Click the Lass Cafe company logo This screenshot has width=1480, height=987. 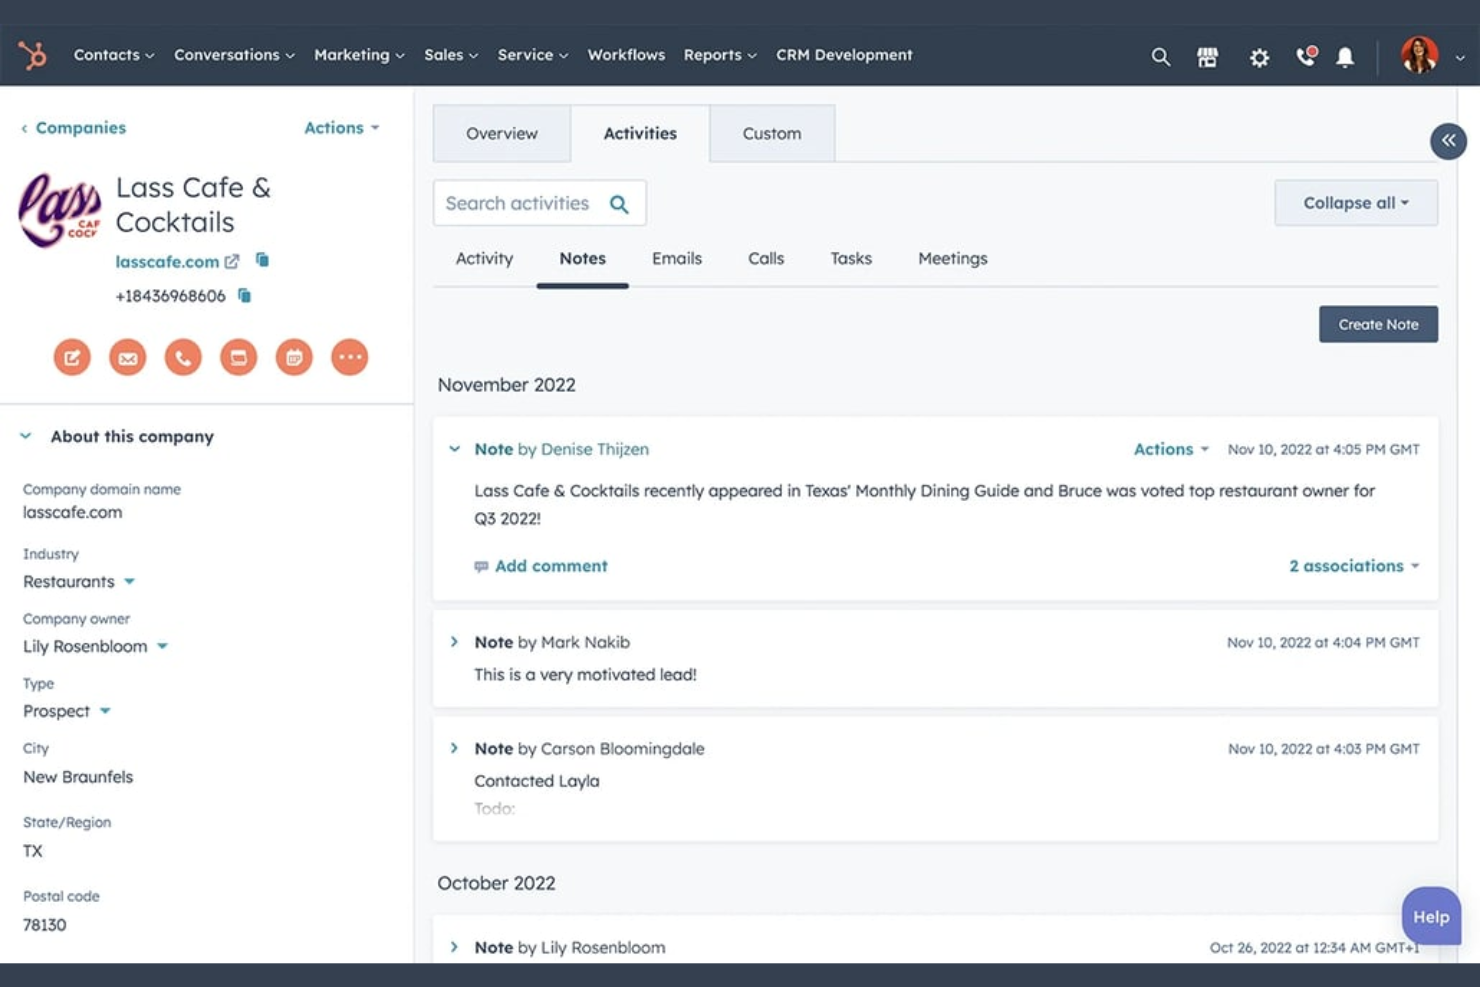coord(60,209)
